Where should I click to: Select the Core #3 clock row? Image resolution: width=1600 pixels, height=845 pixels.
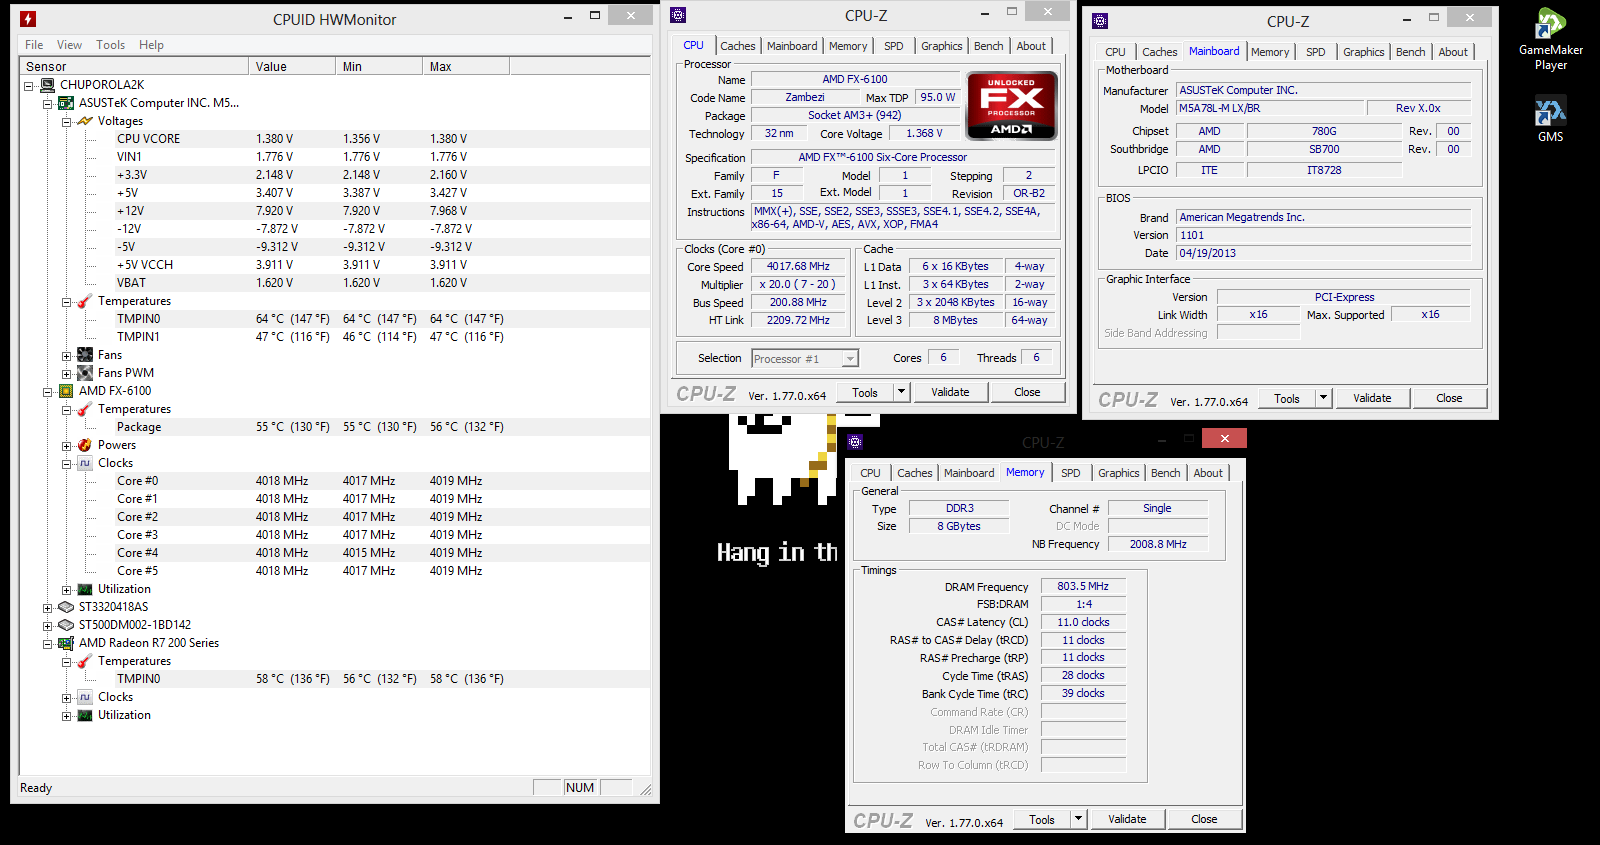coord(335,535)
